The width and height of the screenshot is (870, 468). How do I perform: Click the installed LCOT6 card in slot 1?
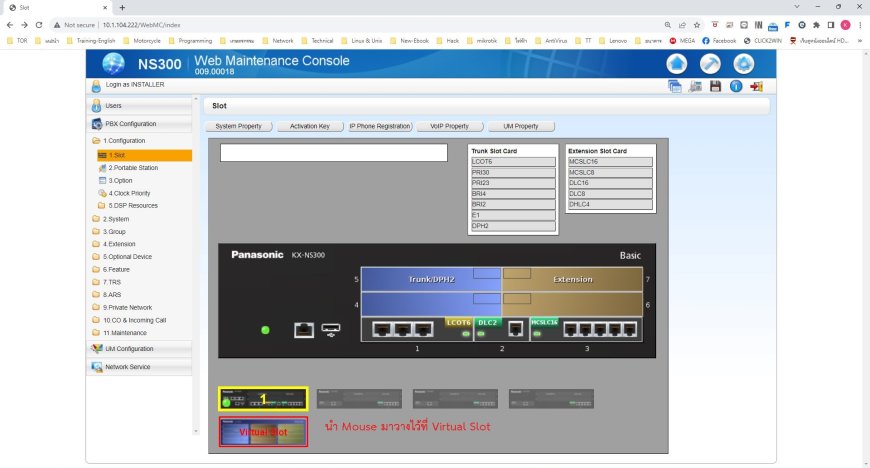click(x=417, y=329)
